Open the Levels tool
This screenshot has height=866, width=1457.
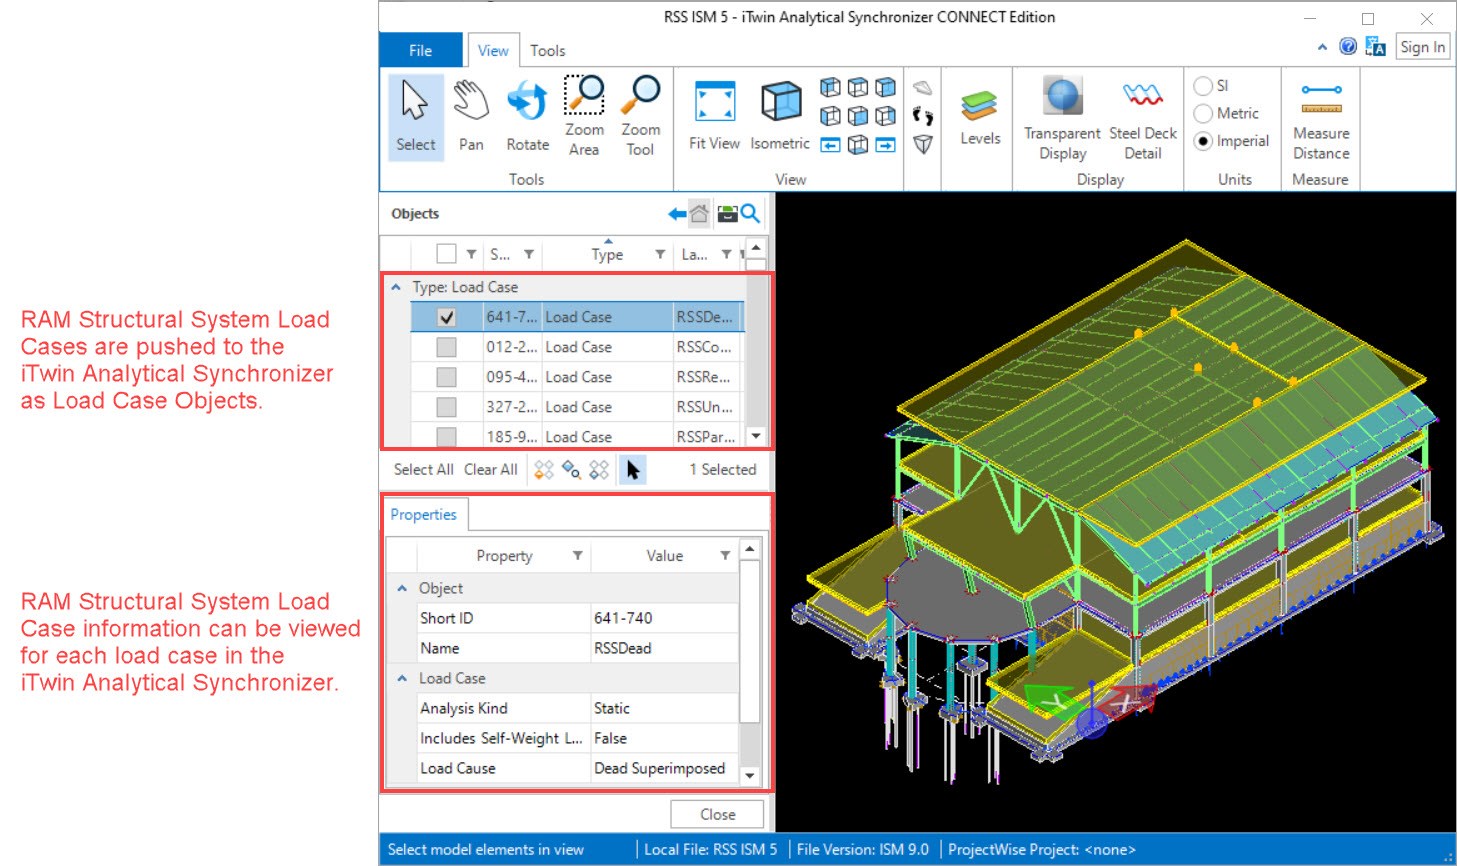pos(980,117)
